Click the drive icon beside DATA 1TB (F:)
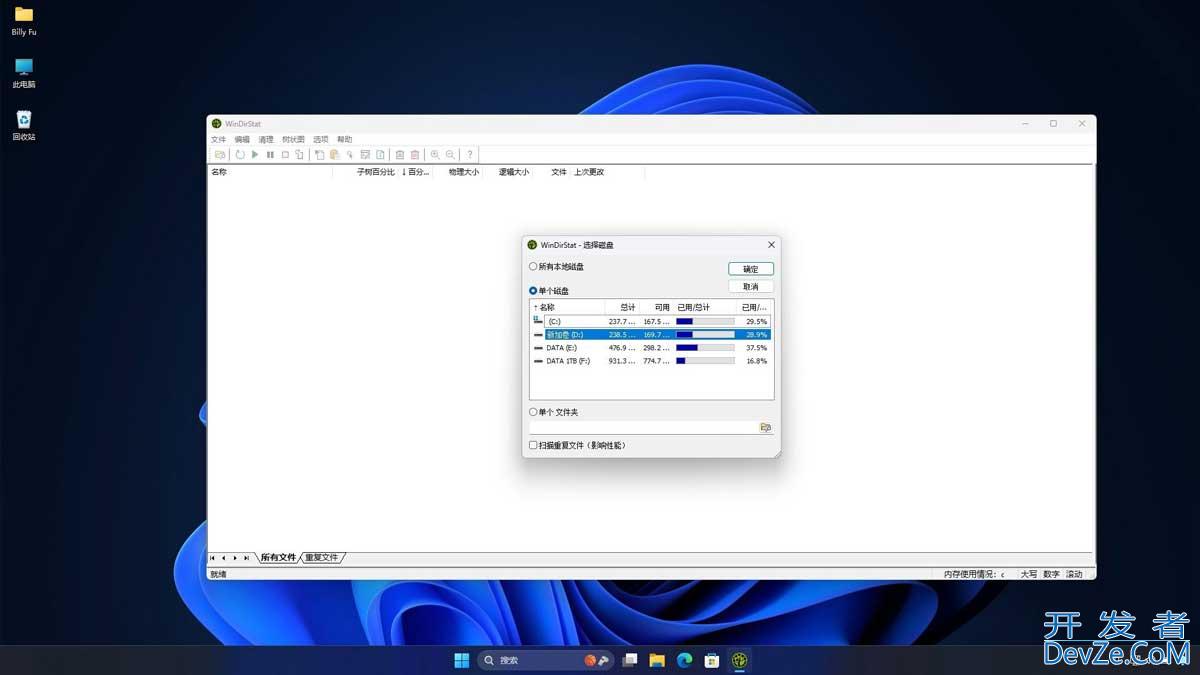Image resolution: width=1200 pixels, height=675 pixels. point(538,361)
